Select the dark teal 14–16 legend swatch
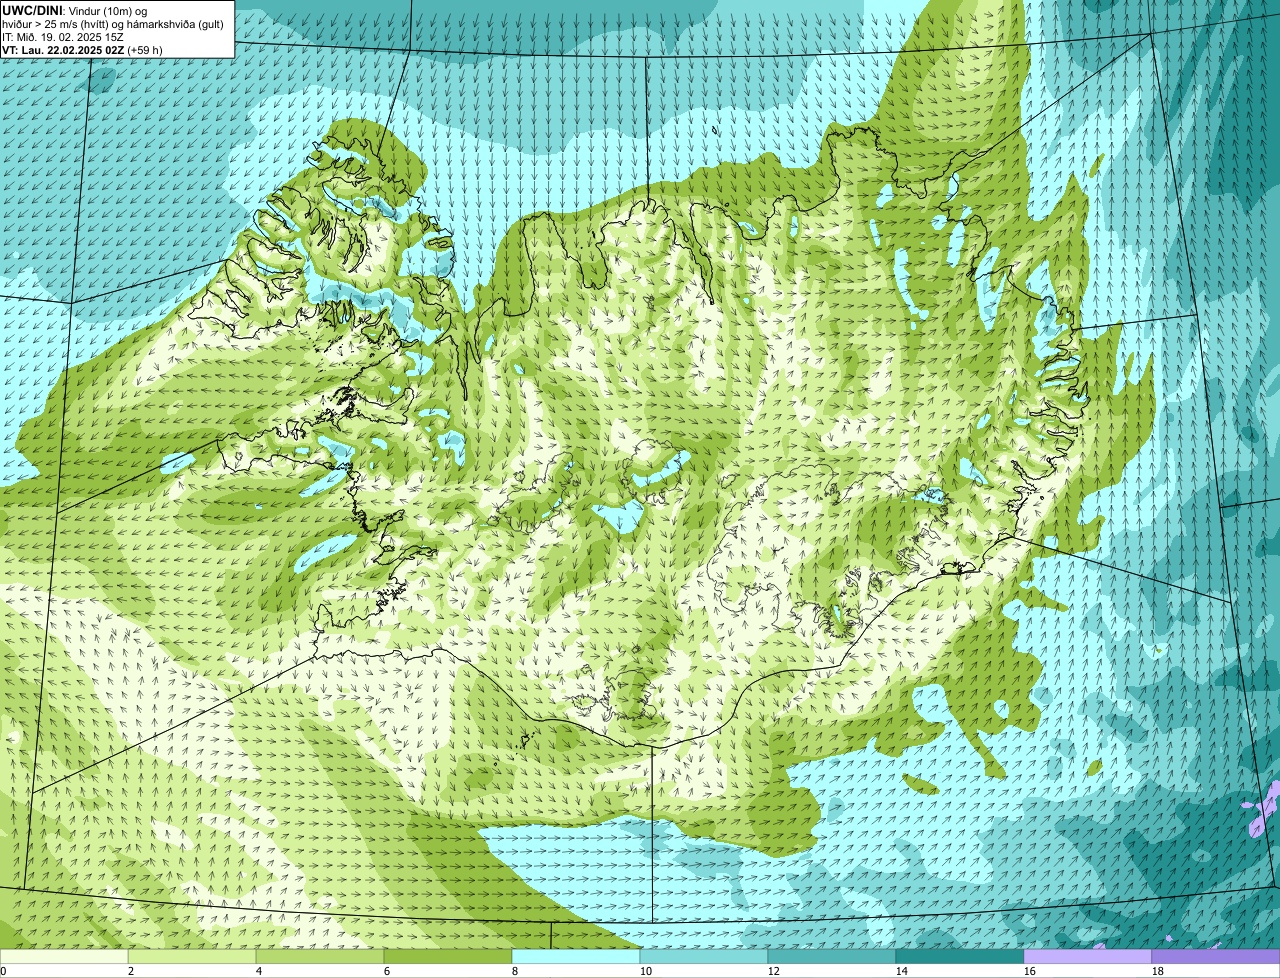 [x=960, y=956]
